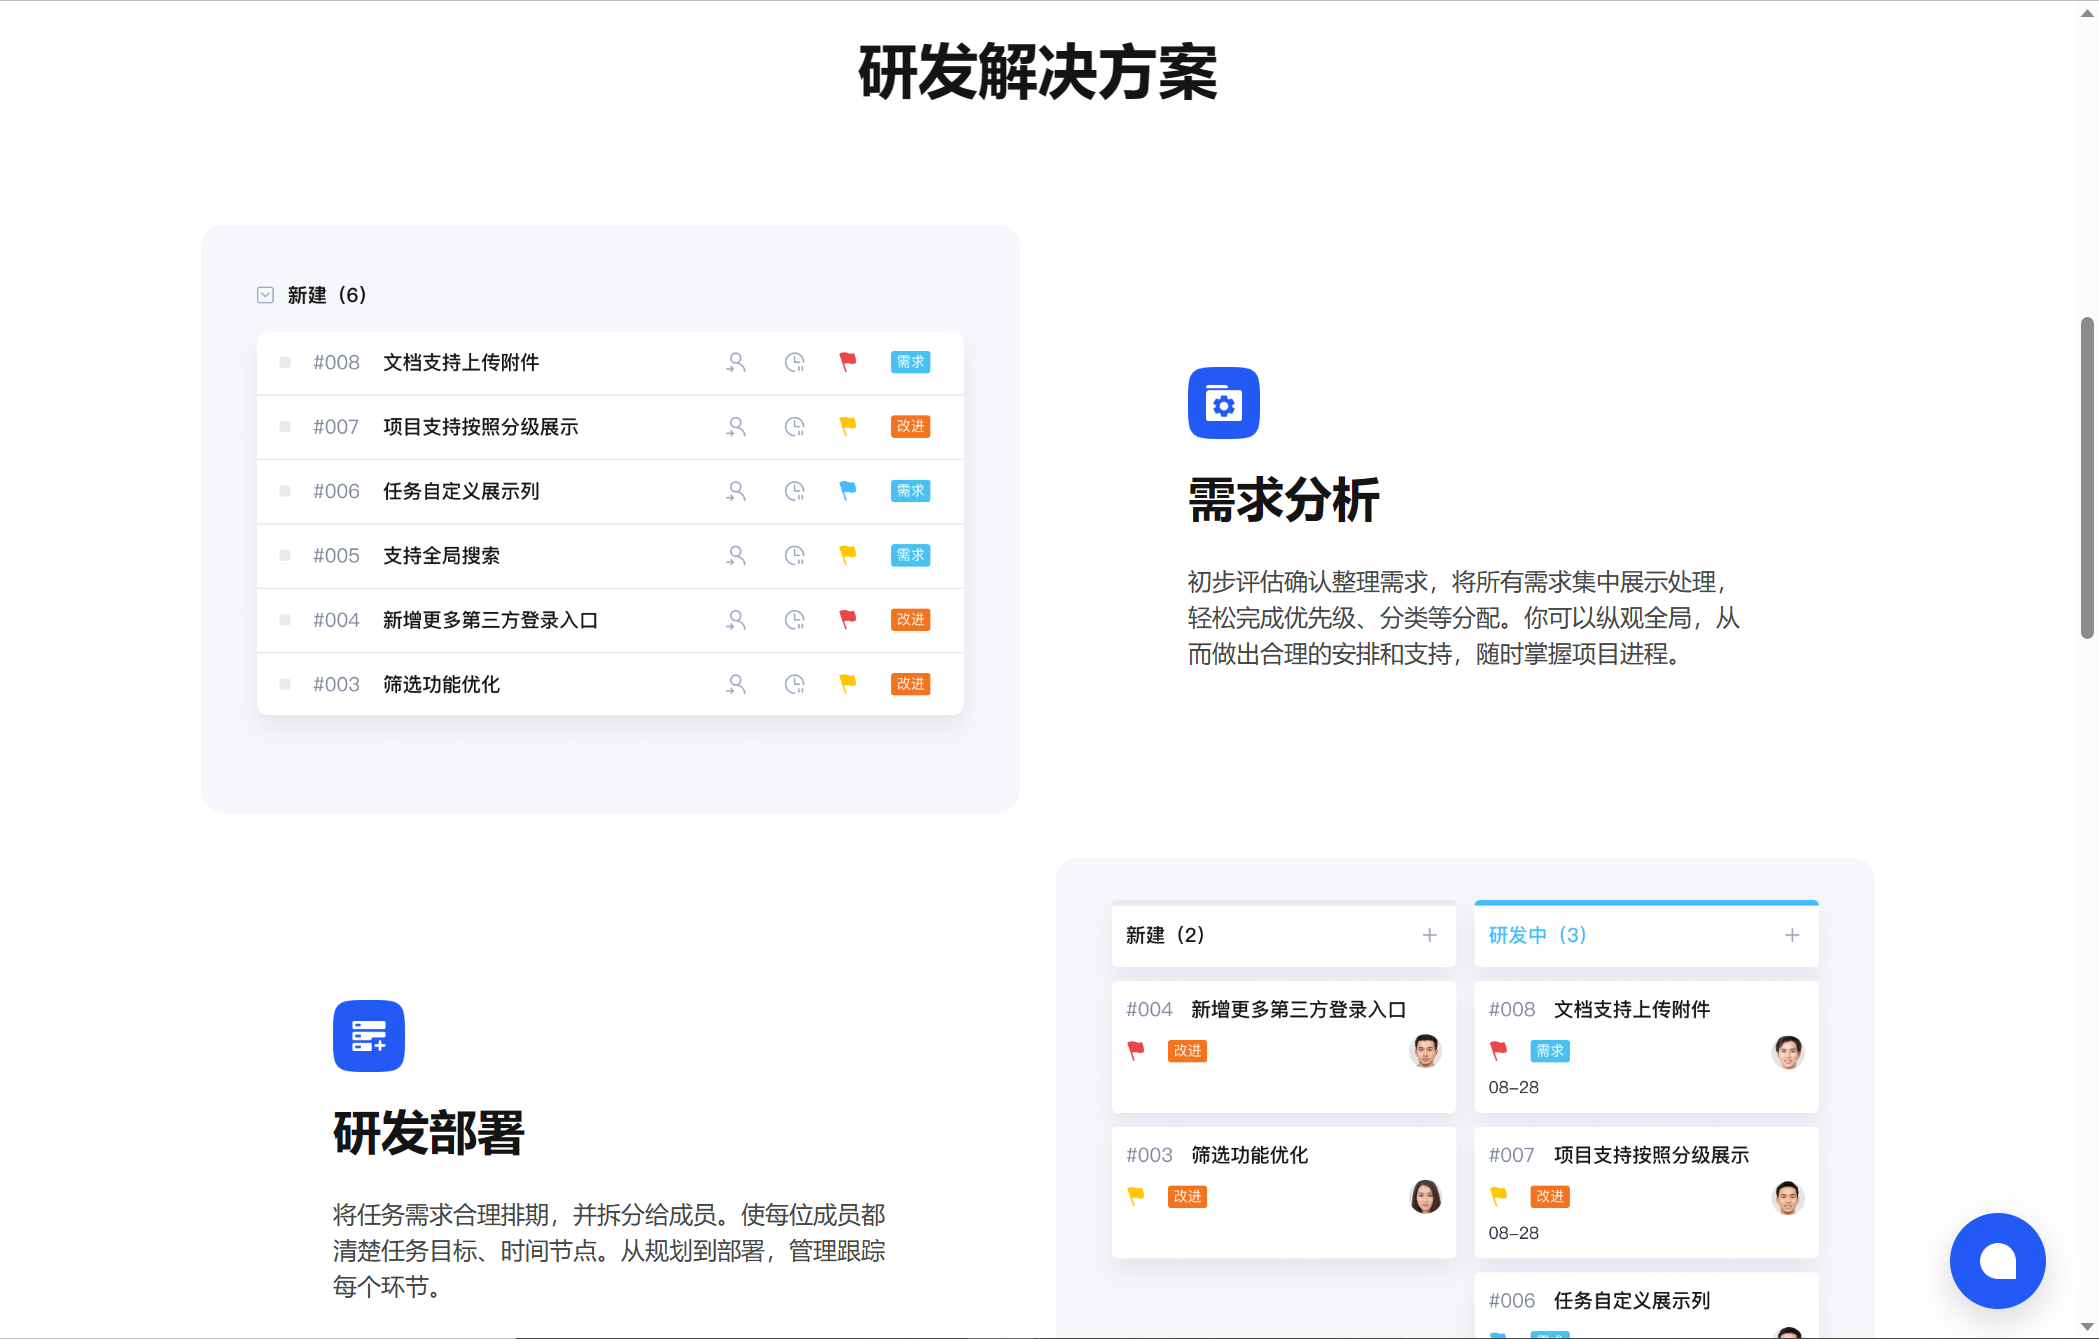
Task: Click the 需求分析 blue gear folder icon
Action: coord(1223,403)
